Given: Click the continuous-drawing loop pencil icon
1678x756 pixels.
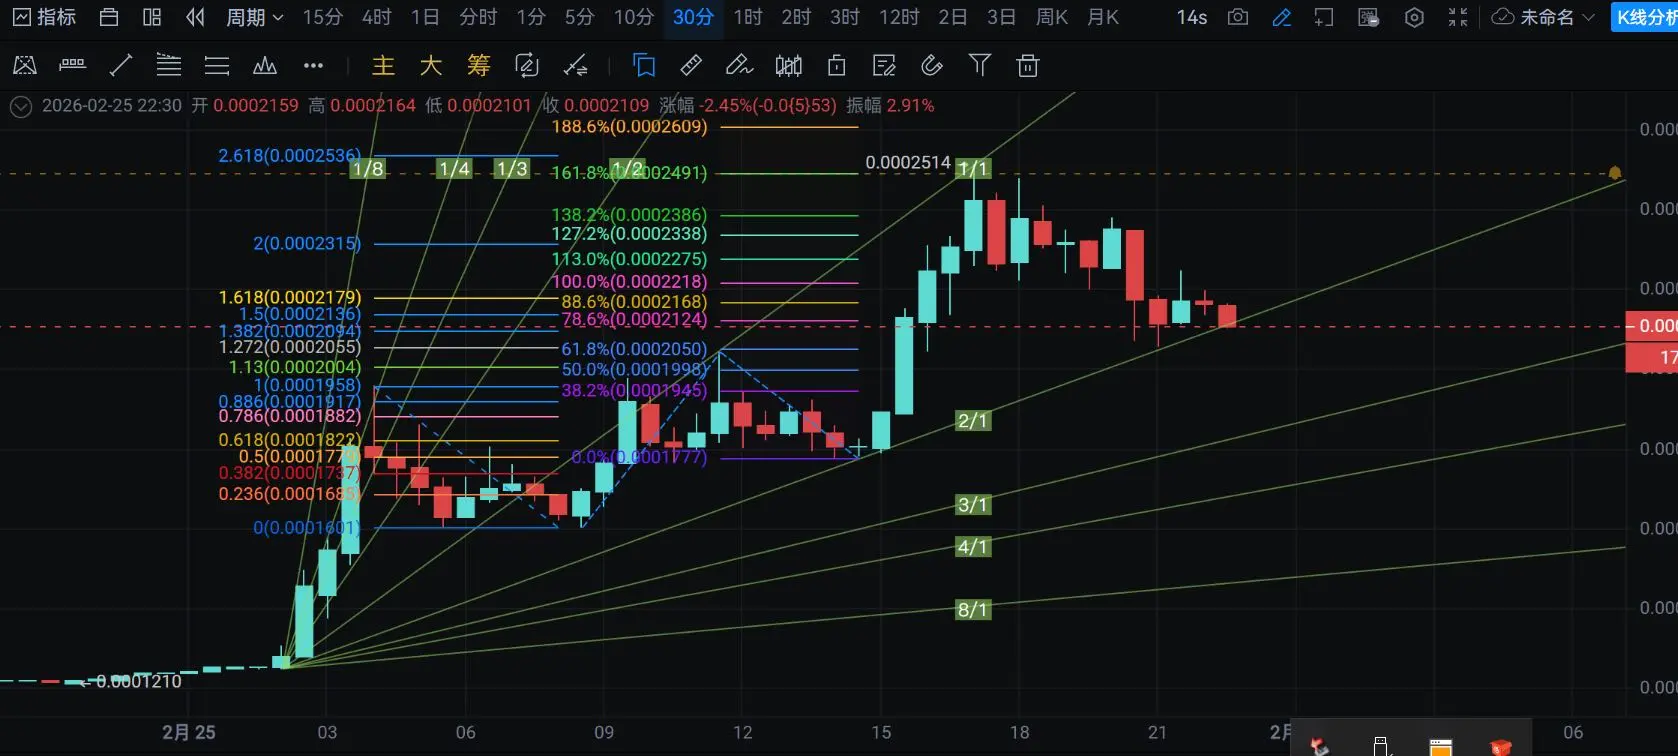Looking at the screenshot, I should pos(527,66).
